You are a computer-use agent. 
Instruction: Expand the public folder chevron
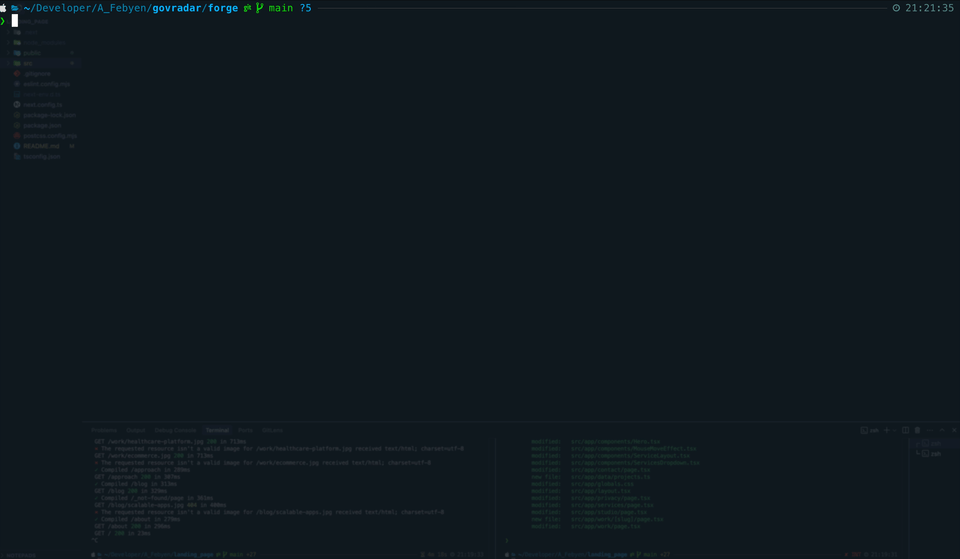click(x=9, y=53)
